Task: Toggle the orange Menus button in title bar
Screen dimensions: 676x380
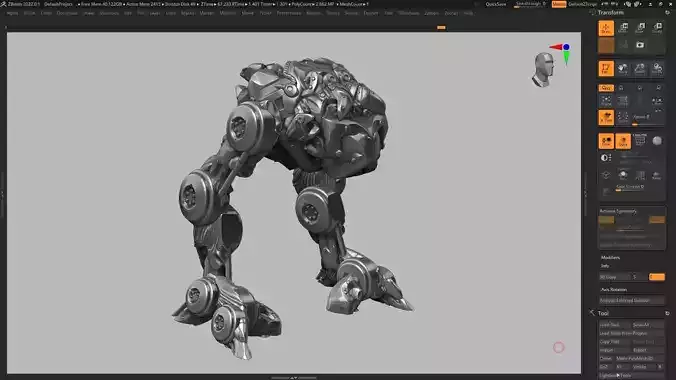Action: [x=559, y=4]
